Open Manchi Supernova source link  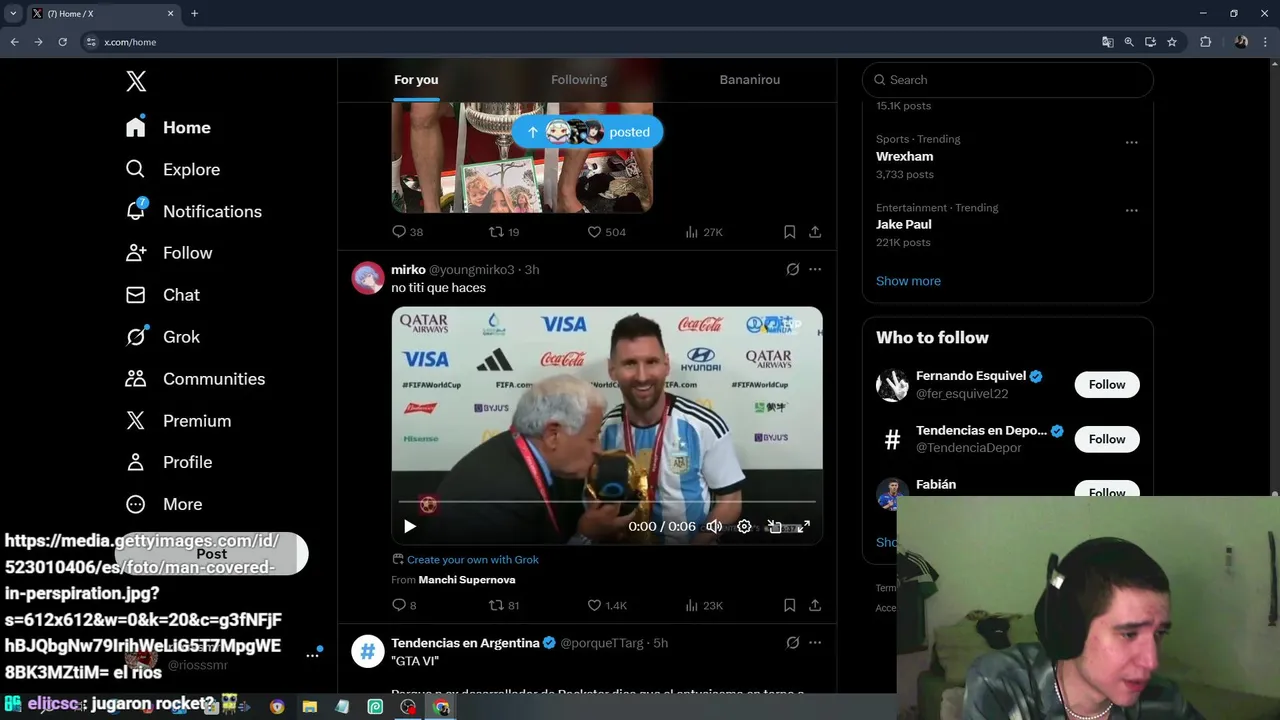[x=467, y=580]
